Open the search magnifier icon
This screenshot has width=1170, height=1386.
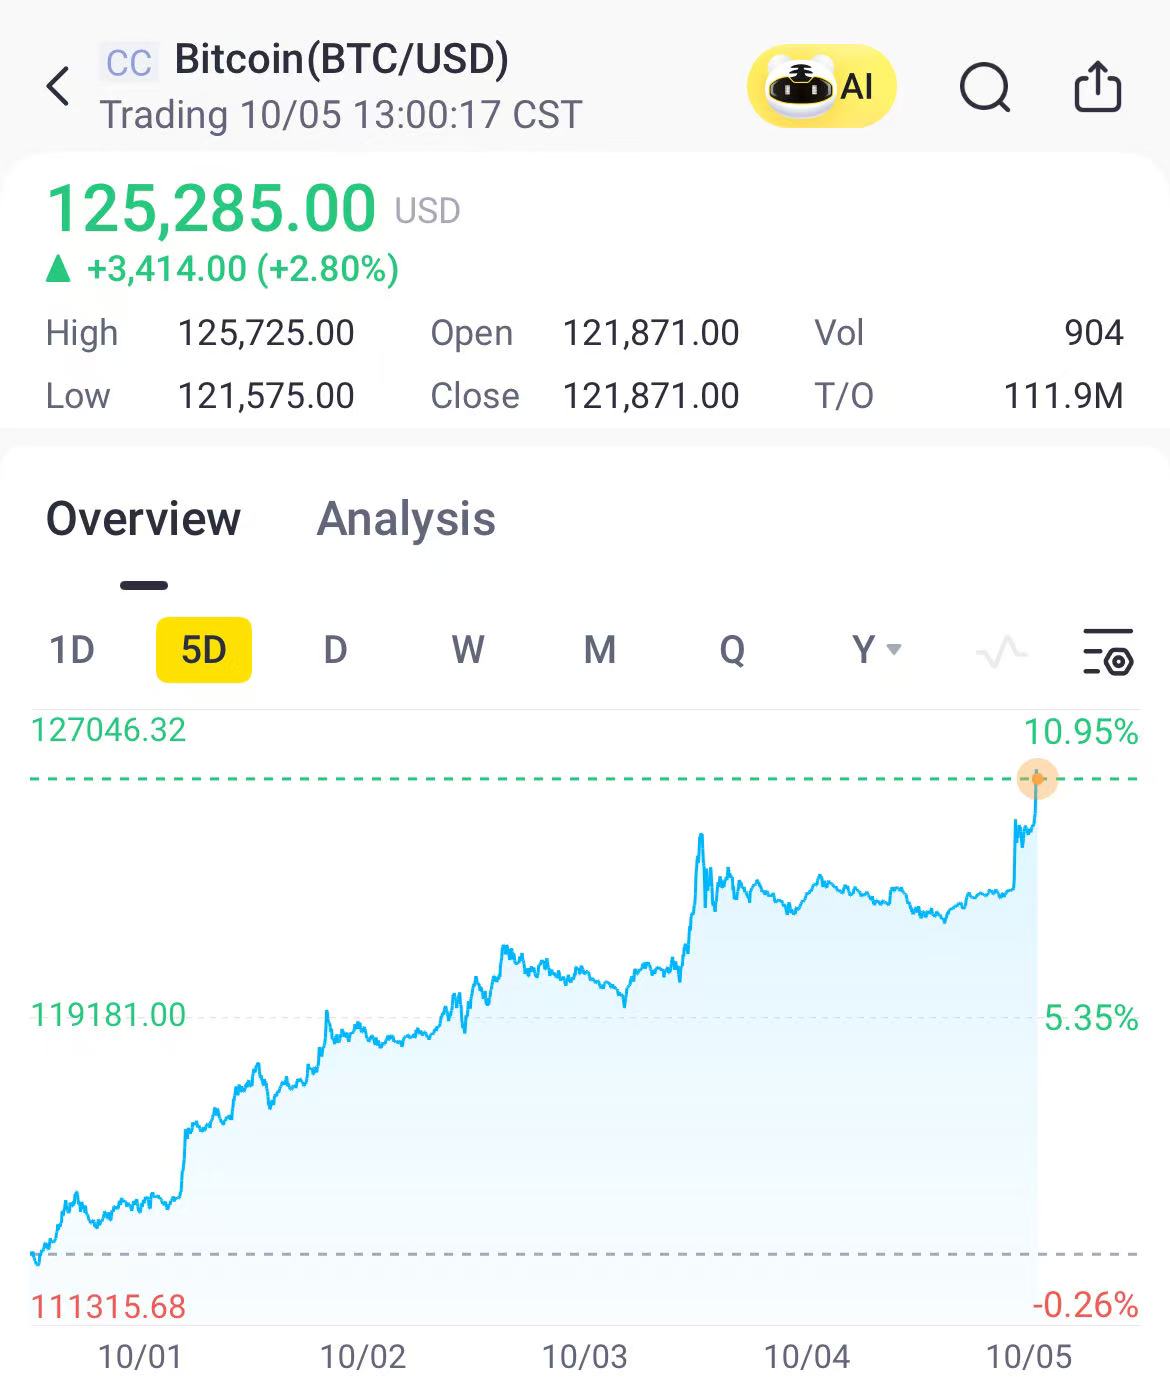(x=985, y=87)
